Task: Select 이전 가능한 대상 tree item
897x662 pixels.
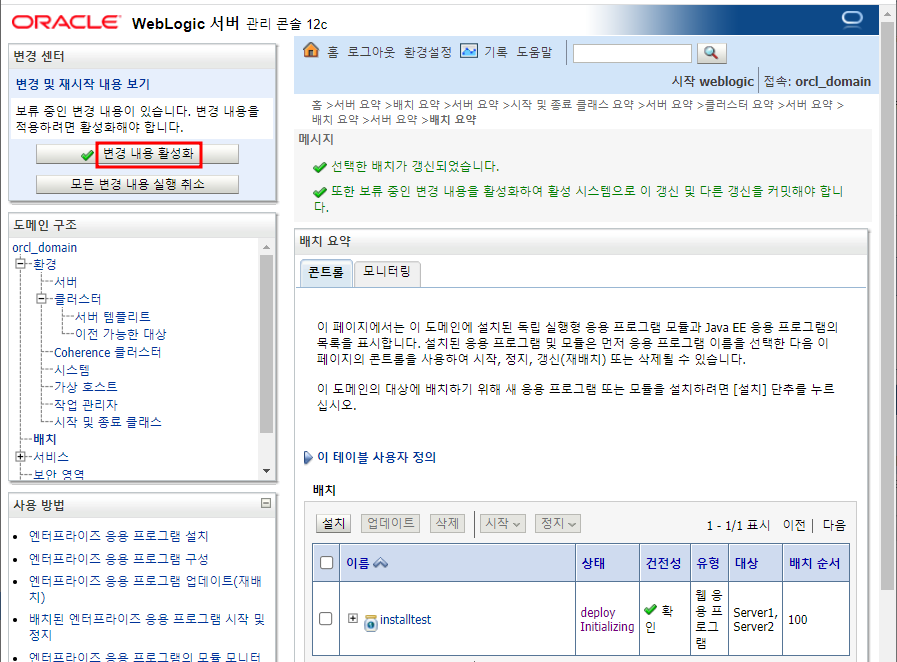Action: (x=121, y=334)
